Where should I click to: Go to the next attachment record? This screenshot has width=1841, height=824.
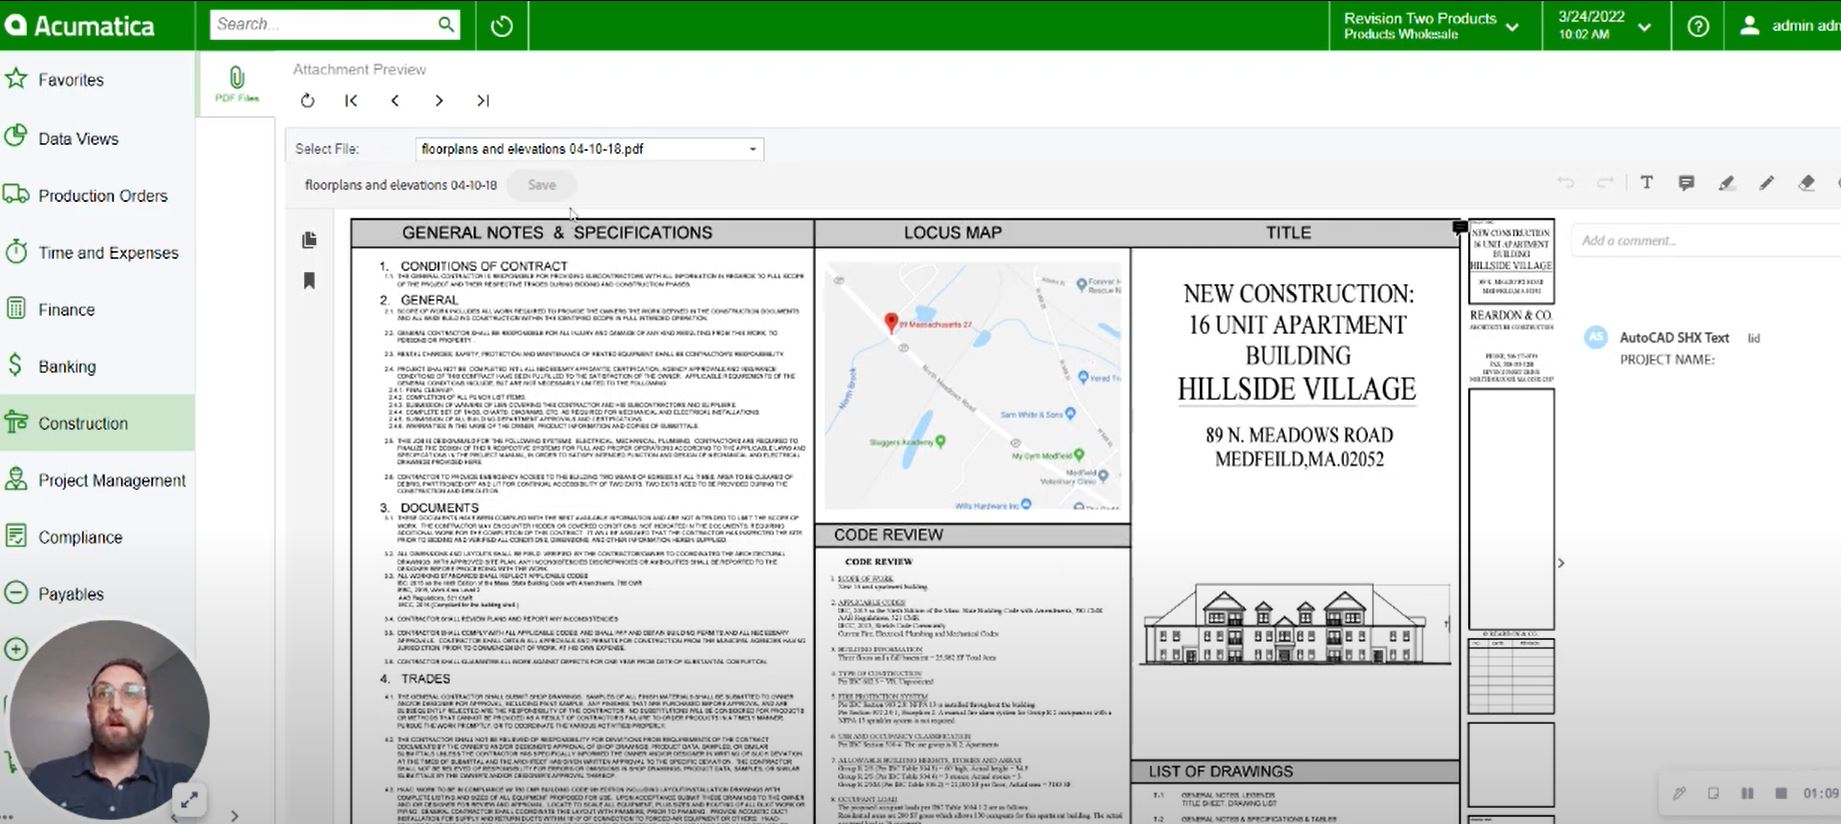tap(439, 100)
